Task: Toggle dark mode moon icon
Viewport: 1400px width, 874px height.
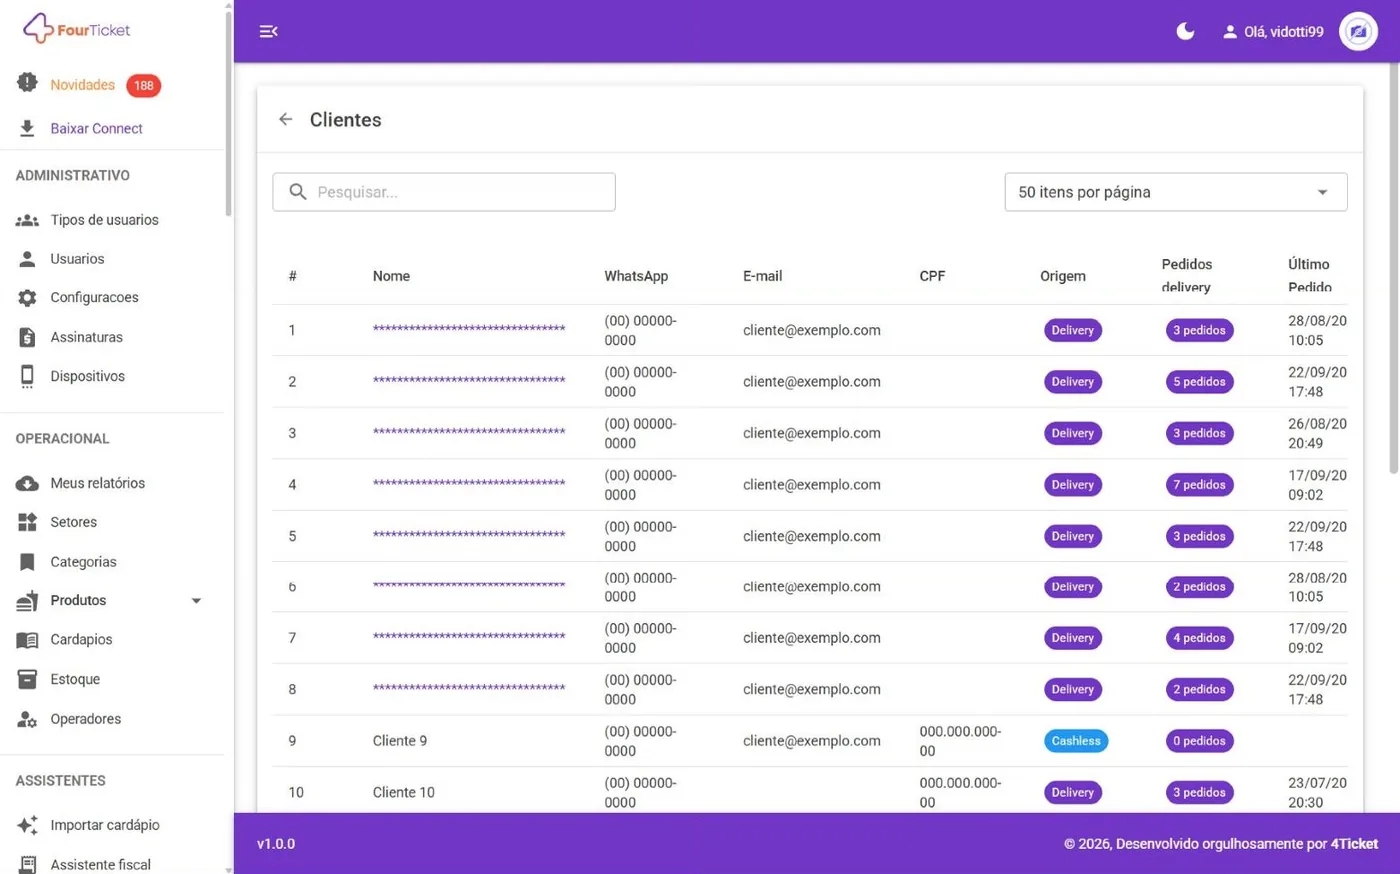Action: (1185, 31)
